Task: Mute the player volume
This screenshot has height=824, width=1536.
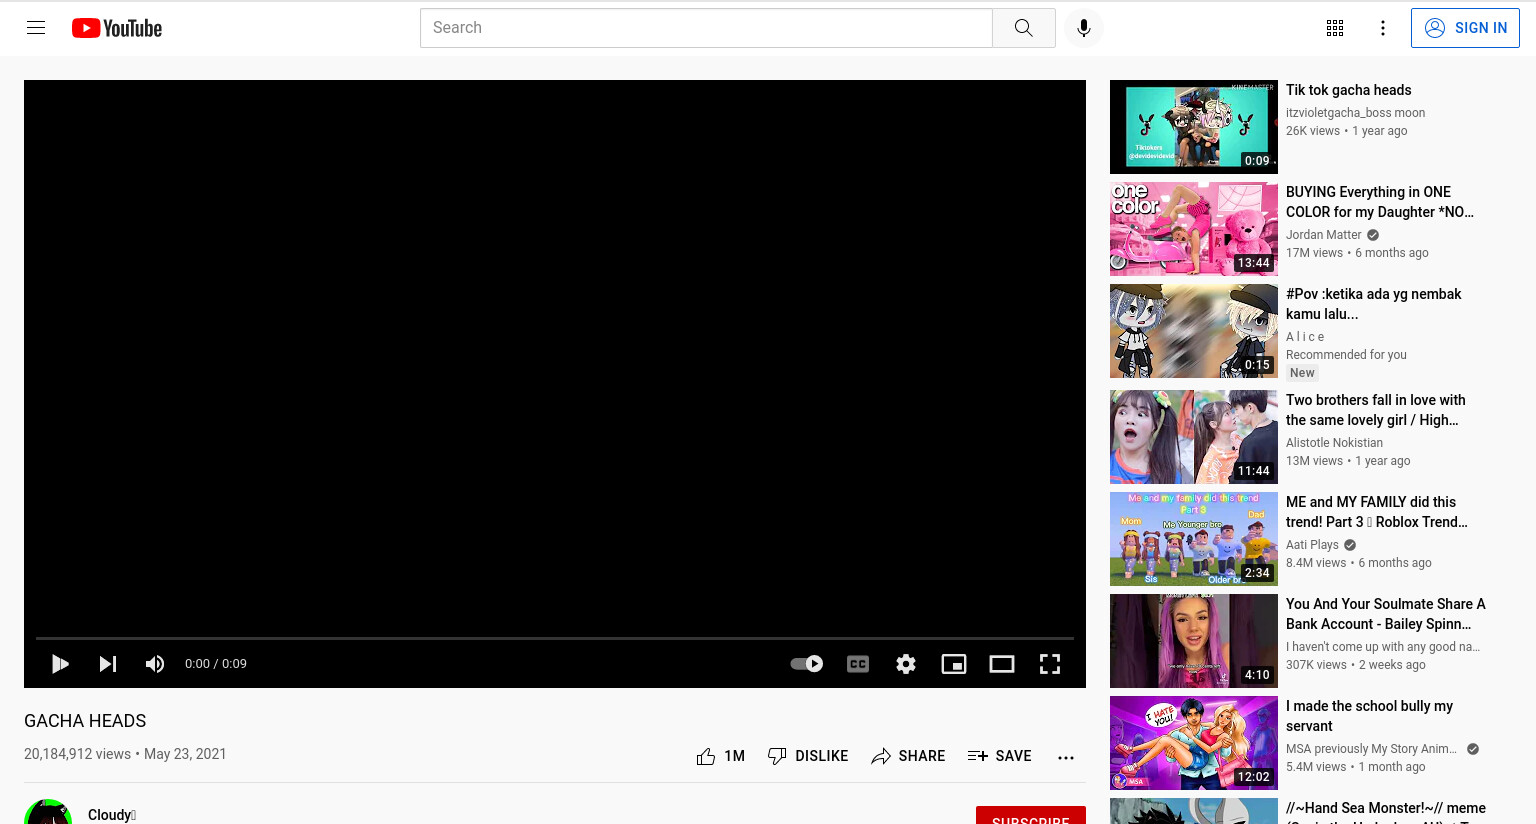Action: [155, 664]
